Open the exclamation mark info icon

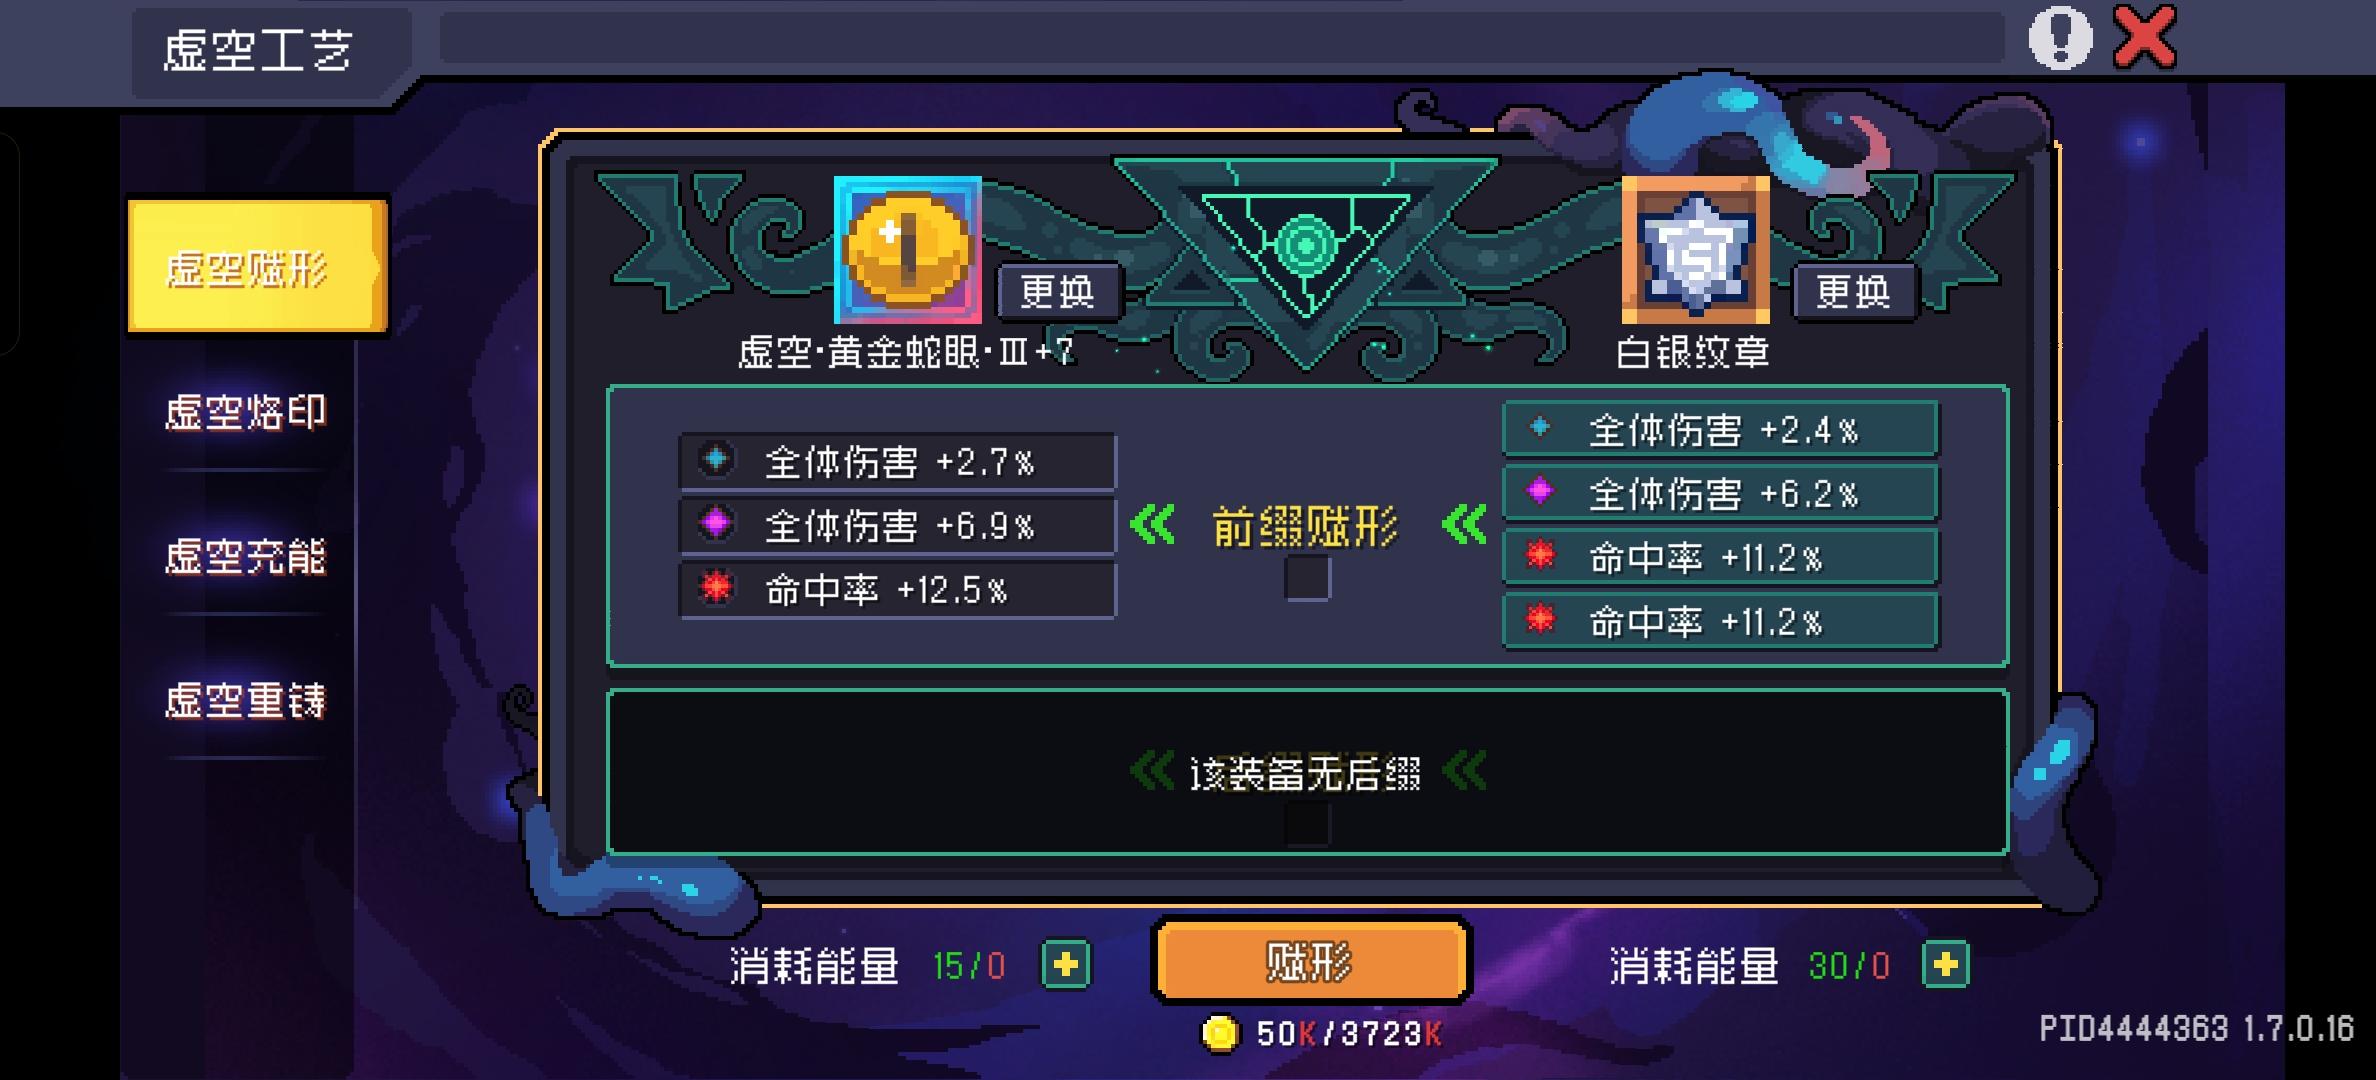pyautogui.click(x=2060, y=38)
